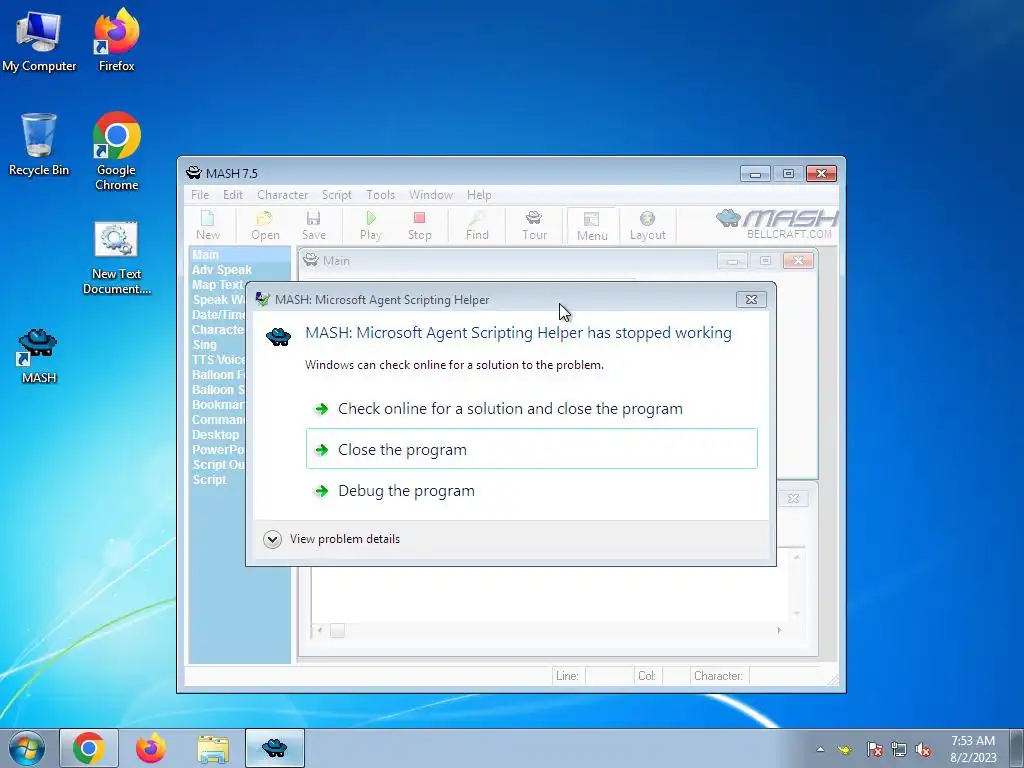The height and width of the screenshot is (768, 1024).
Task: Select Adv Speak in the sidebar
Action: (x=221, y=270)
